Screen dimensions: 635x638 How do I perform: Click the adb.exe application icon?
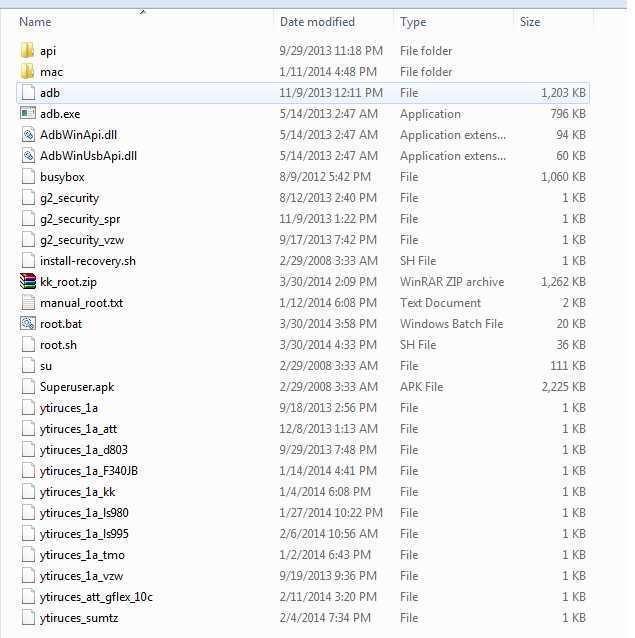click(28, 114)
